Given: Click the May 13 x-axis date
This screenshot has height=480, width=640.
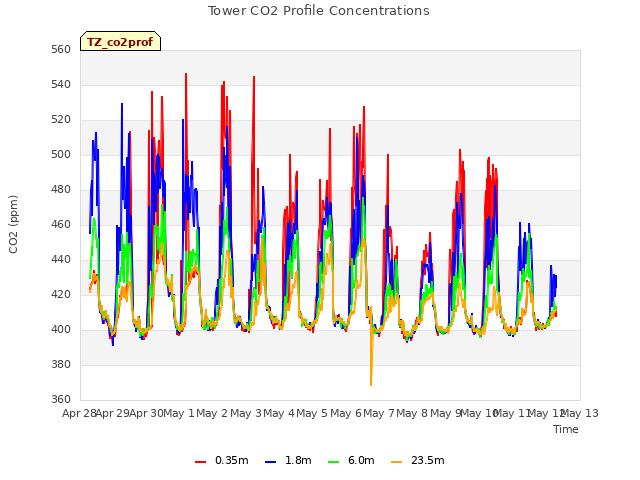Looking at the screenshot, I should click(x=579, y=414).
